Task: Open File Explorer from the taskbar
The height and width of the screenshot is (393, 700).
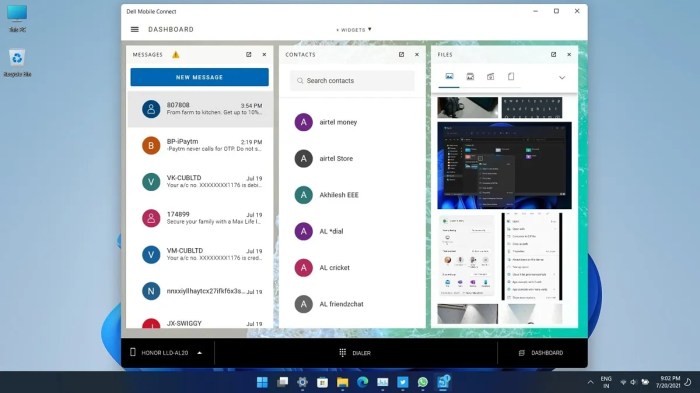Action: 342,382
